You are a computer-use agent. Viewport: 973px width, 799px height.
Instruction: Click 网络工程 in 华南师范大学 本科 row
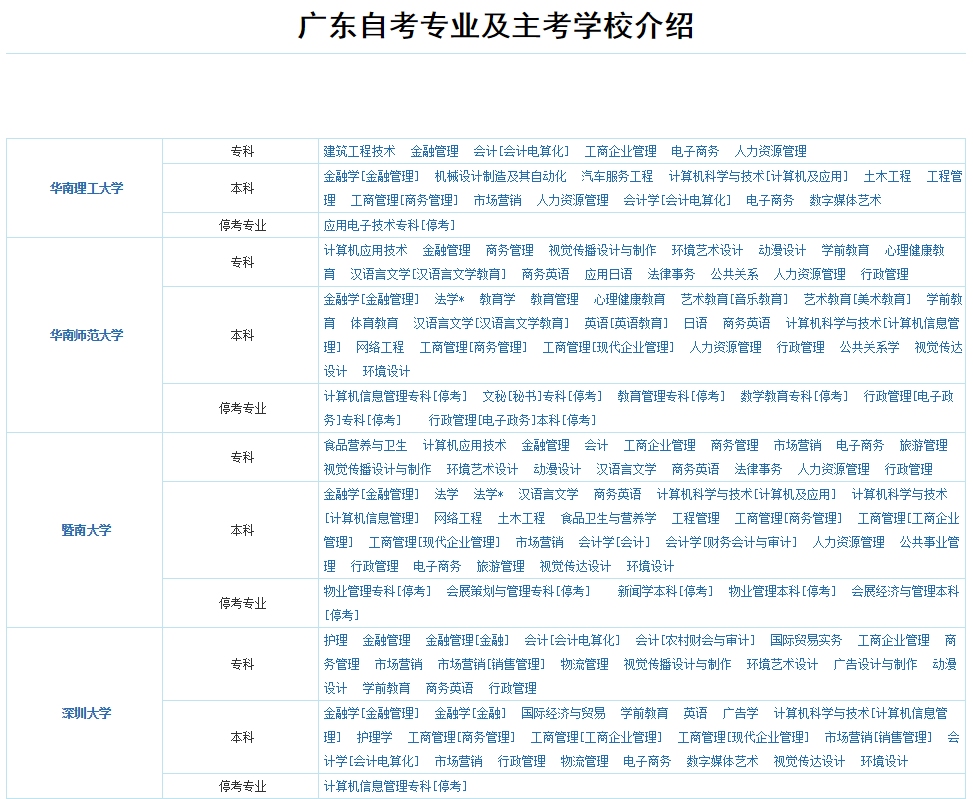[x=380, y=347]
